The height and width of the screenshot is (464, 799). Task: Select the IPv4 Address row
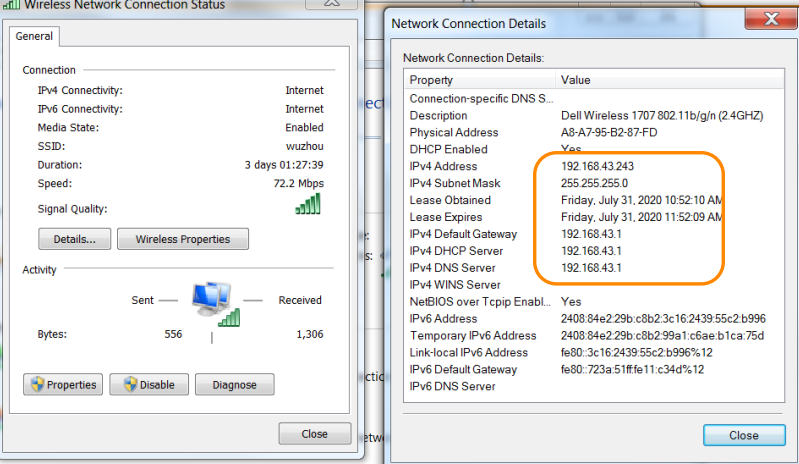(x=444, y=166)
